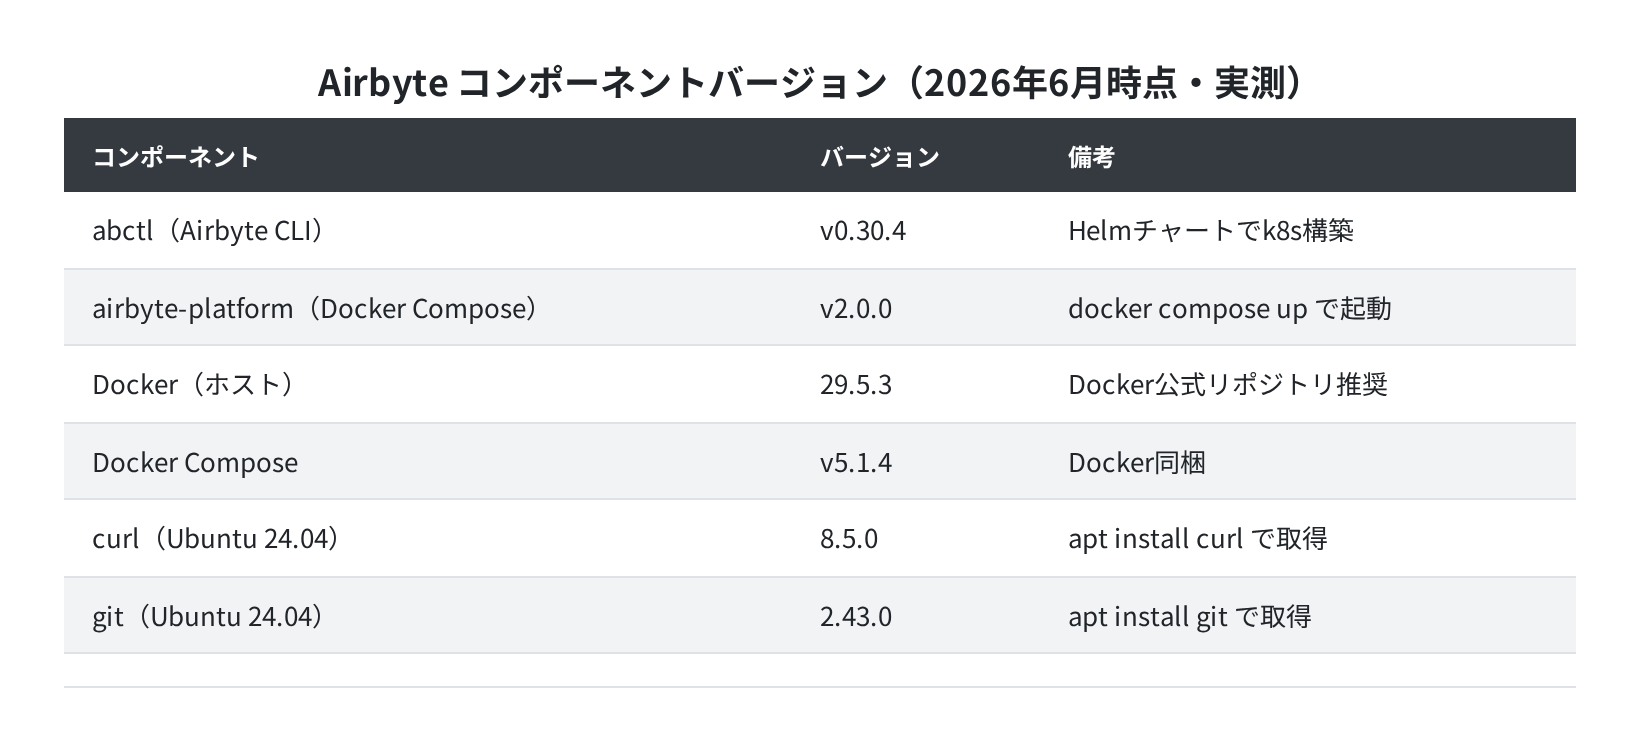This screenshot has height=750, width=1640.
Task: Click the Docker公式リポジトリ推奨 note
Action: pos(1228,385)
